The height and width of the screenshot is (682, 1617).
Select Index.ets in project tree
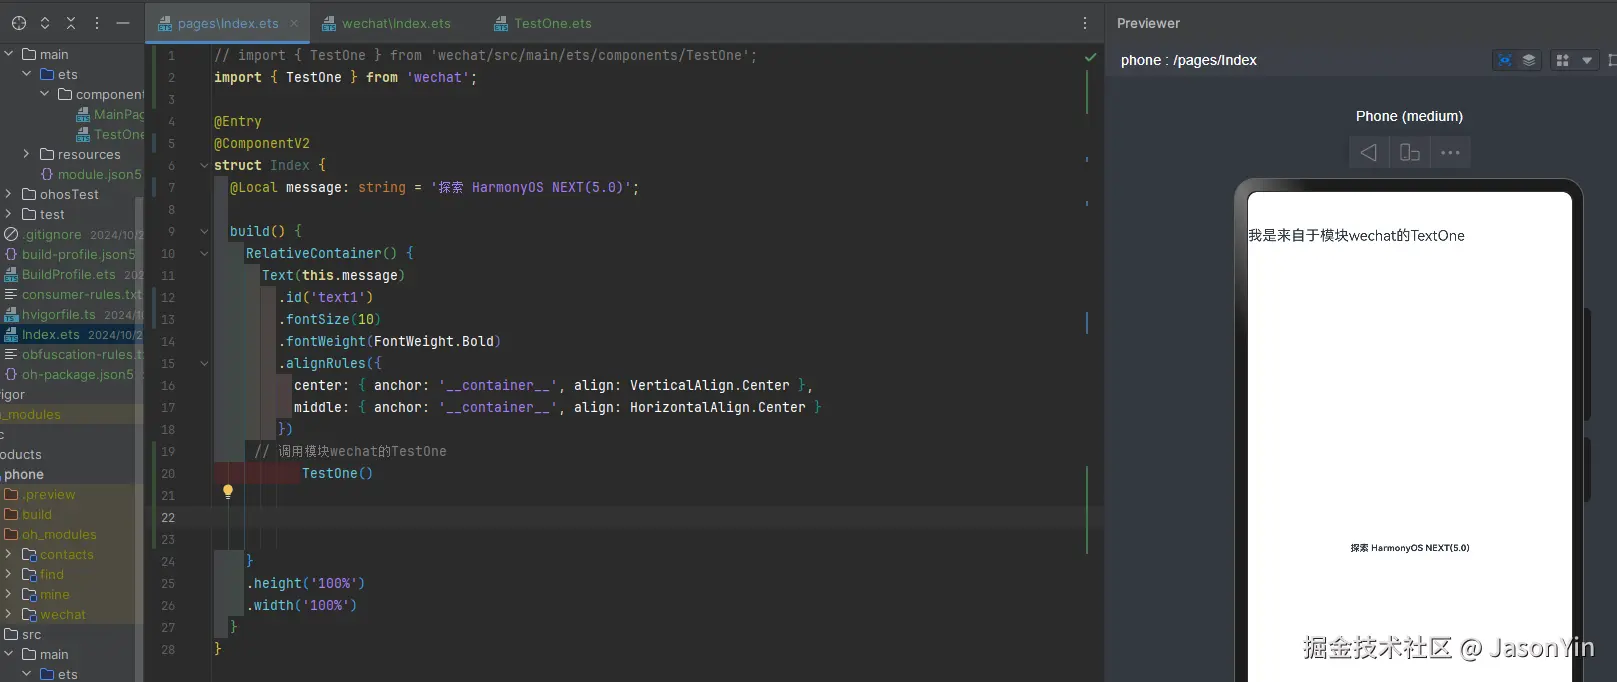pos(51,334)
